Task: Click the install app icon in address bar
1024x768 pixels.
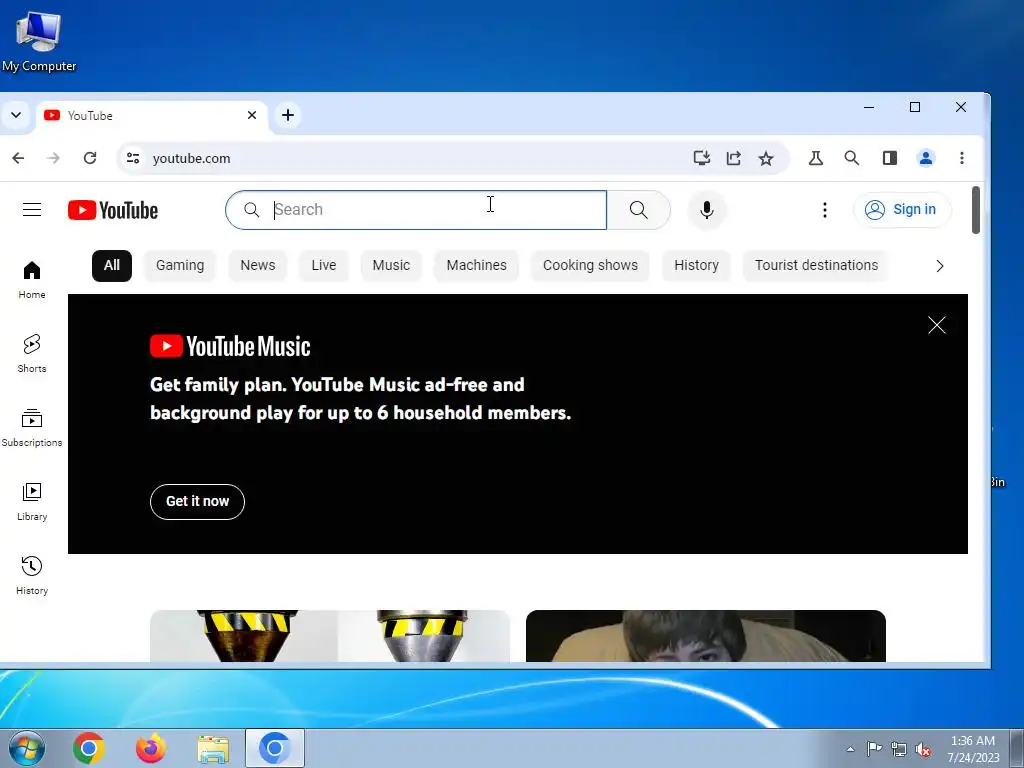Action: click(x=702, y=158)
